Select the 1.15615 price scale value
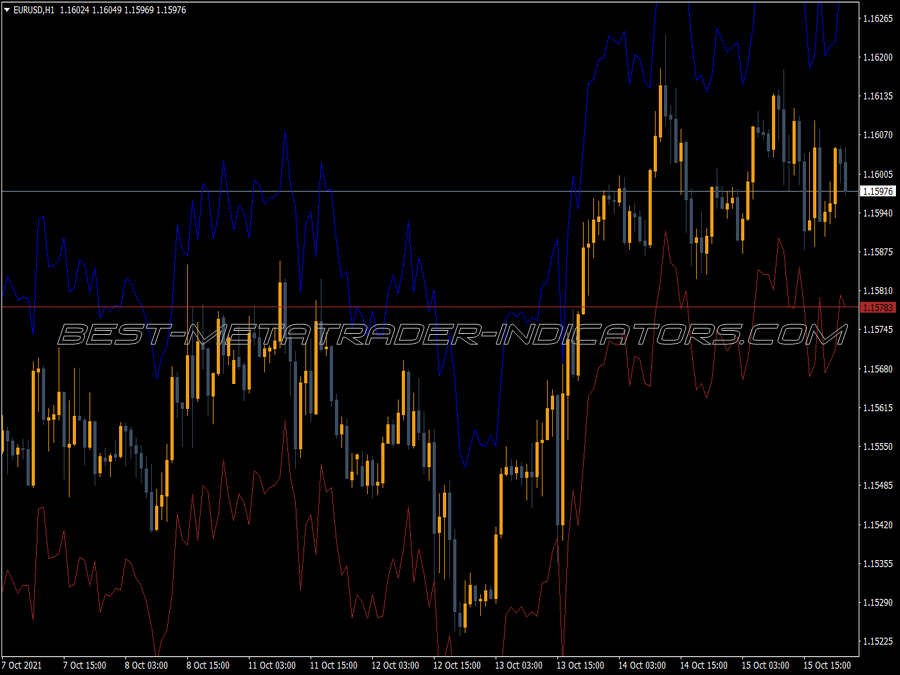Screen dimensions: 900x675 coord(878,408)
